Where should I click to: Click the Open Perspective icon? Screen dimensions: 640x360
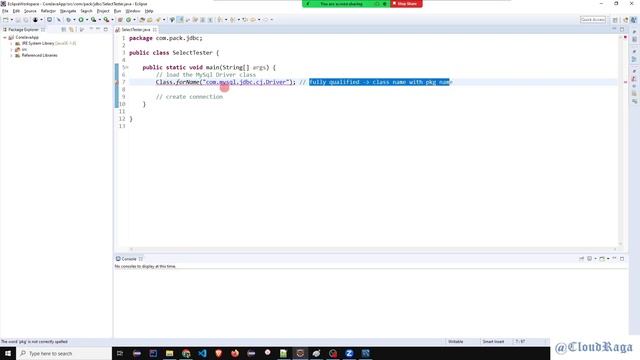[x=615, y=20]
